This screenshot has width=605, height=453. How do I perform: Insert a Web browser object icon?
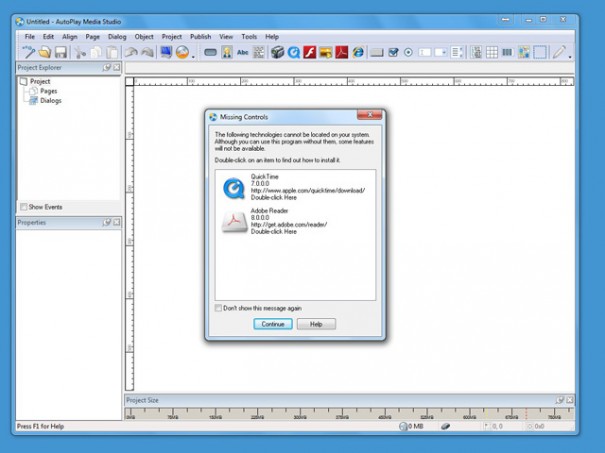358,52
